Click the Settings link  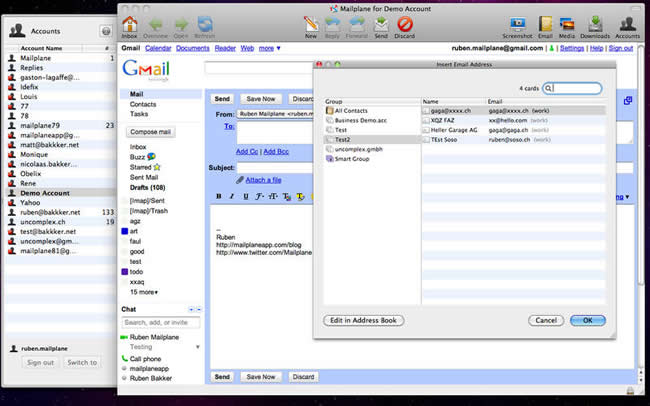coord(572,48)
